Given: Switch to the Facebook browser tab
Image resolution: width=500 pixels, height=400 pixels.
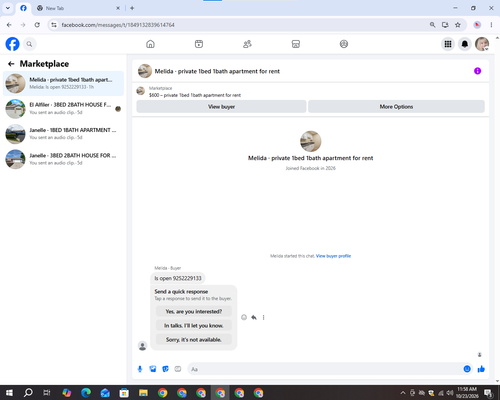Looking at the screenshot, I should pos(23,8).
